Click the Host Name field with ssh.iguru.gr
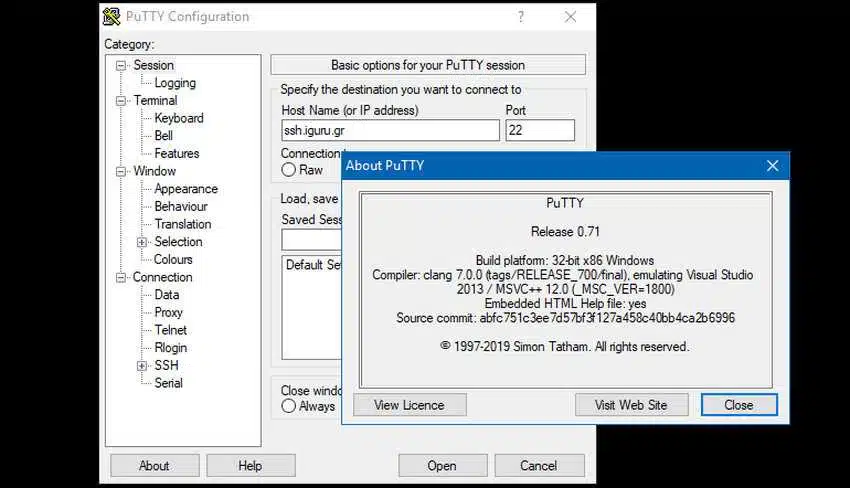Image resolution: width=850 pixels, height=488 pixels. click(390, 131)
